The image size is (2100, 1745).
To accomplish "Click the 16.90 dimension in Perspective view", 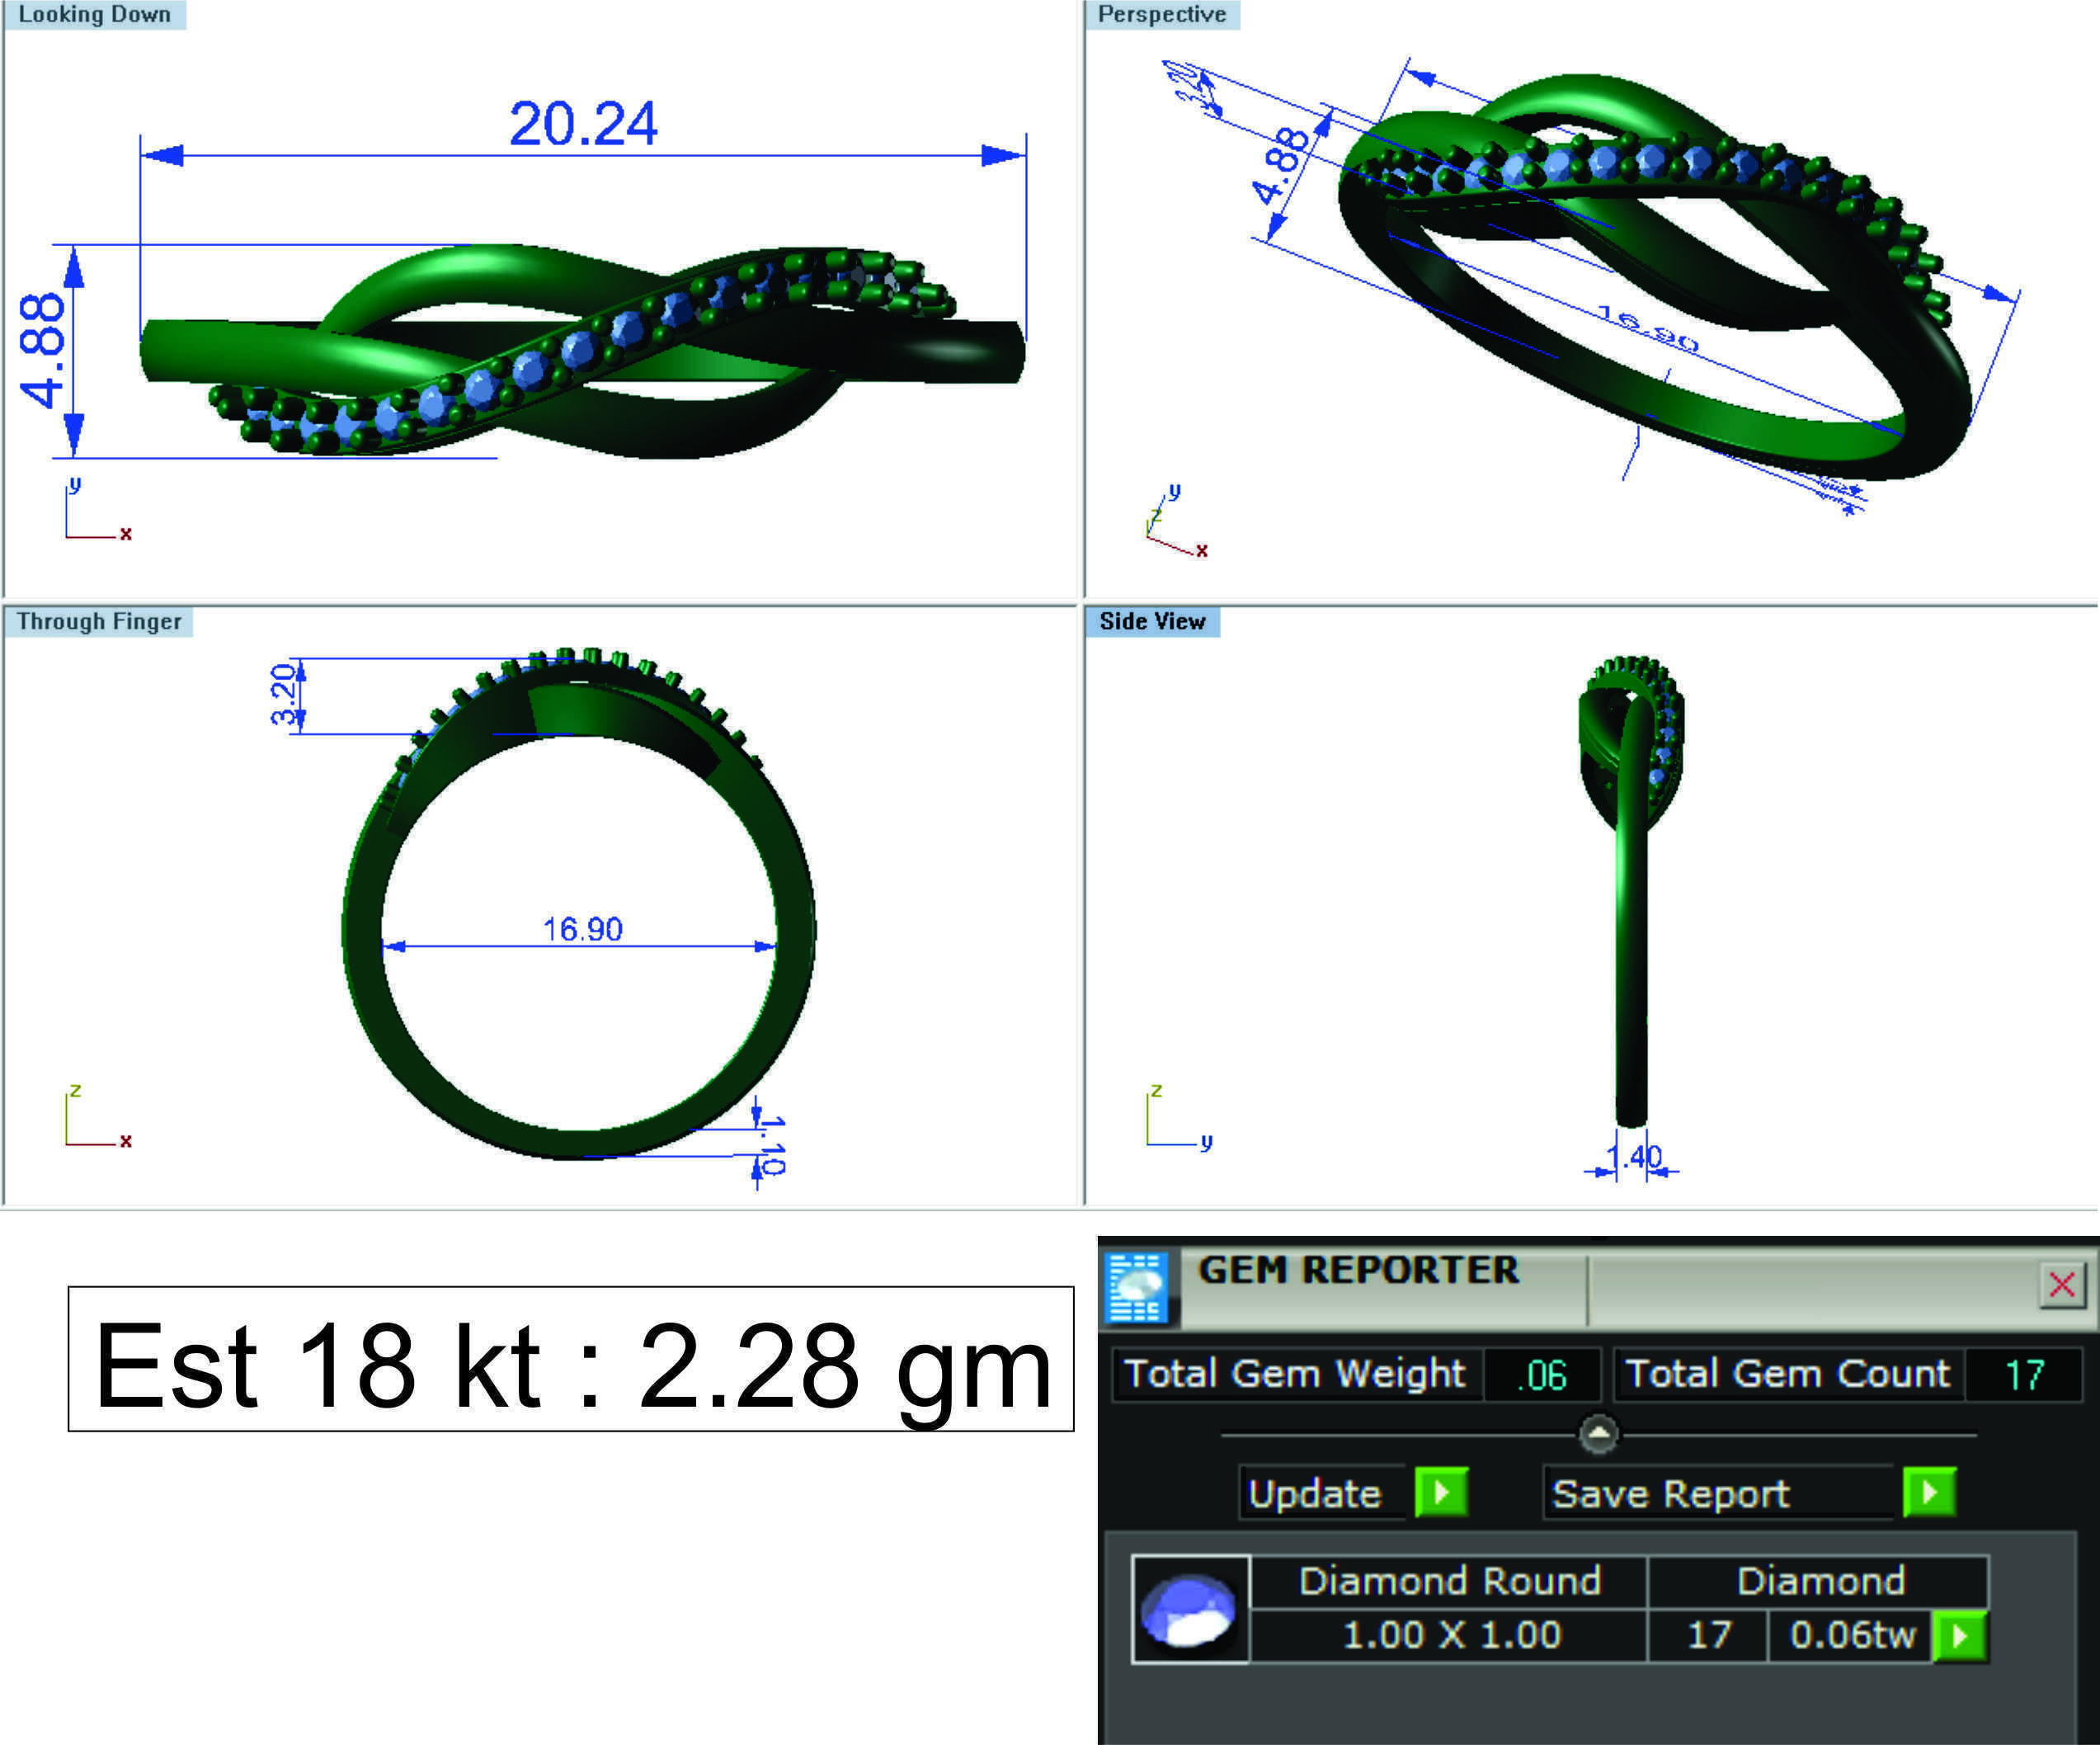I will click(x=1646, y=330).
